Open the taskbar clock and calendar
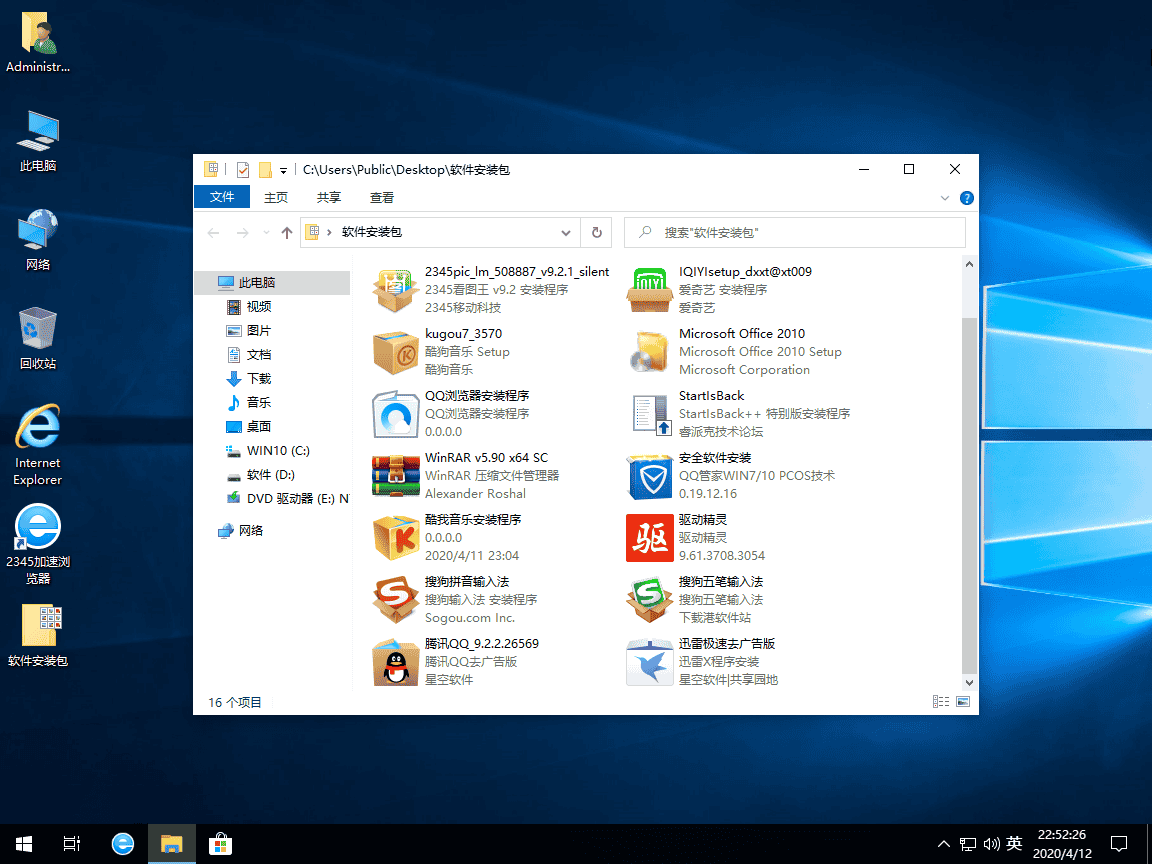The image size is (1152, 864). pos(1062,843)
